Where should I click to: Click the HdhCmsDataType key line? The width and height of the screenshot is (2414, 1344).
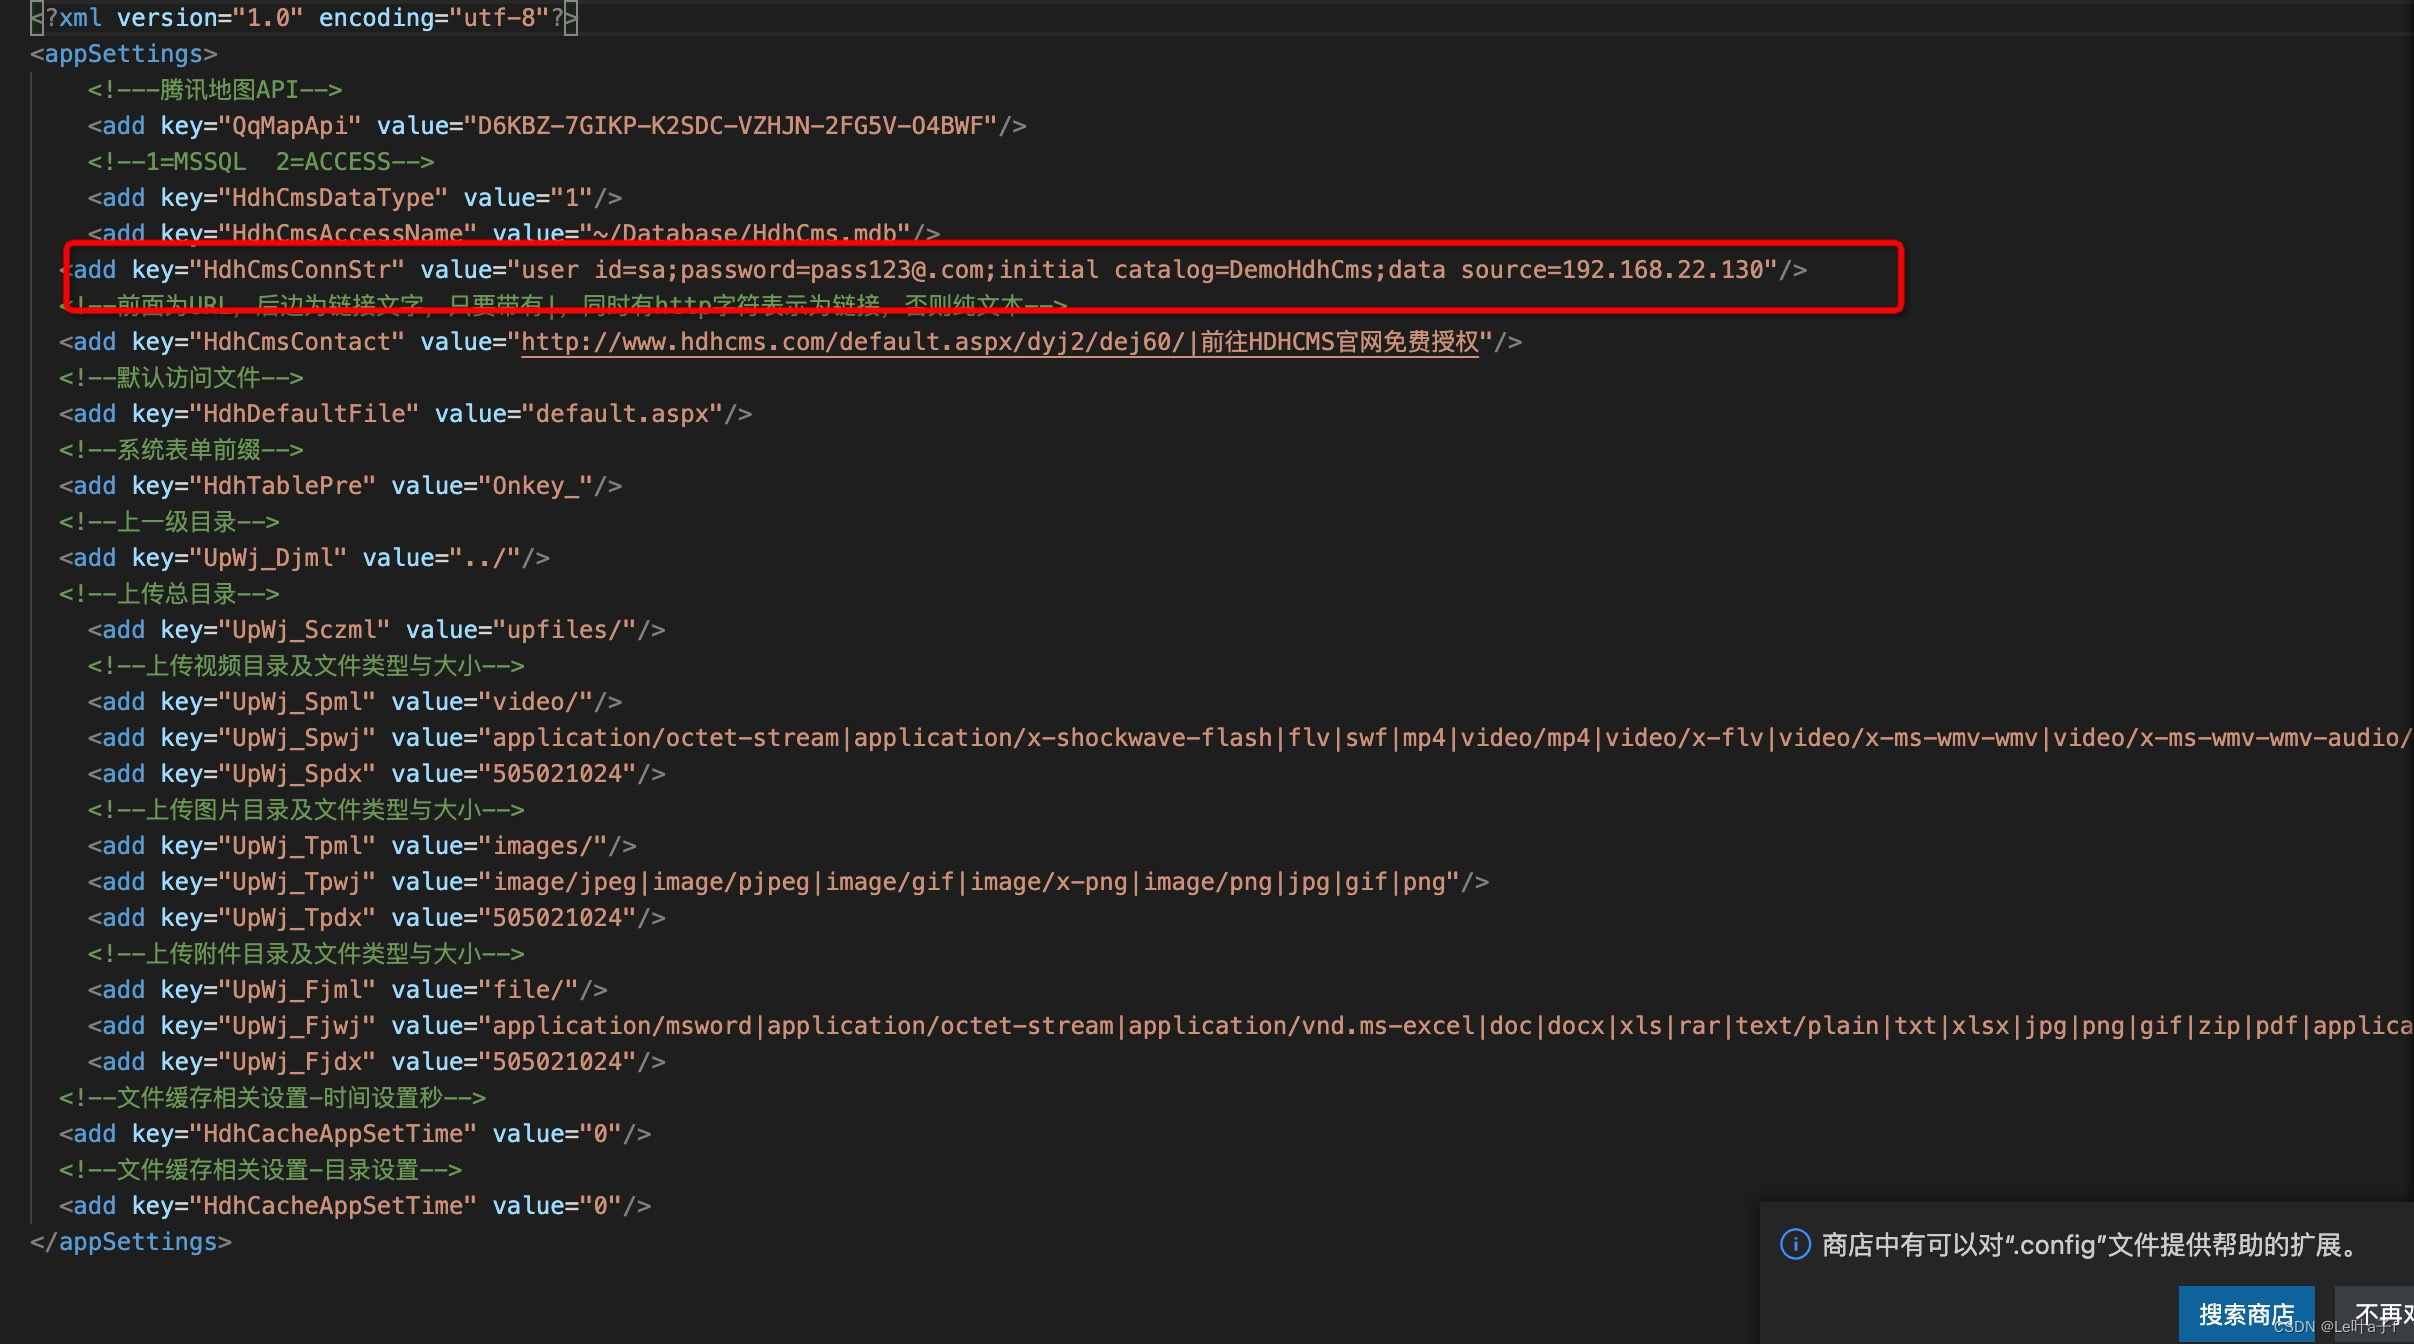[355, 198]
